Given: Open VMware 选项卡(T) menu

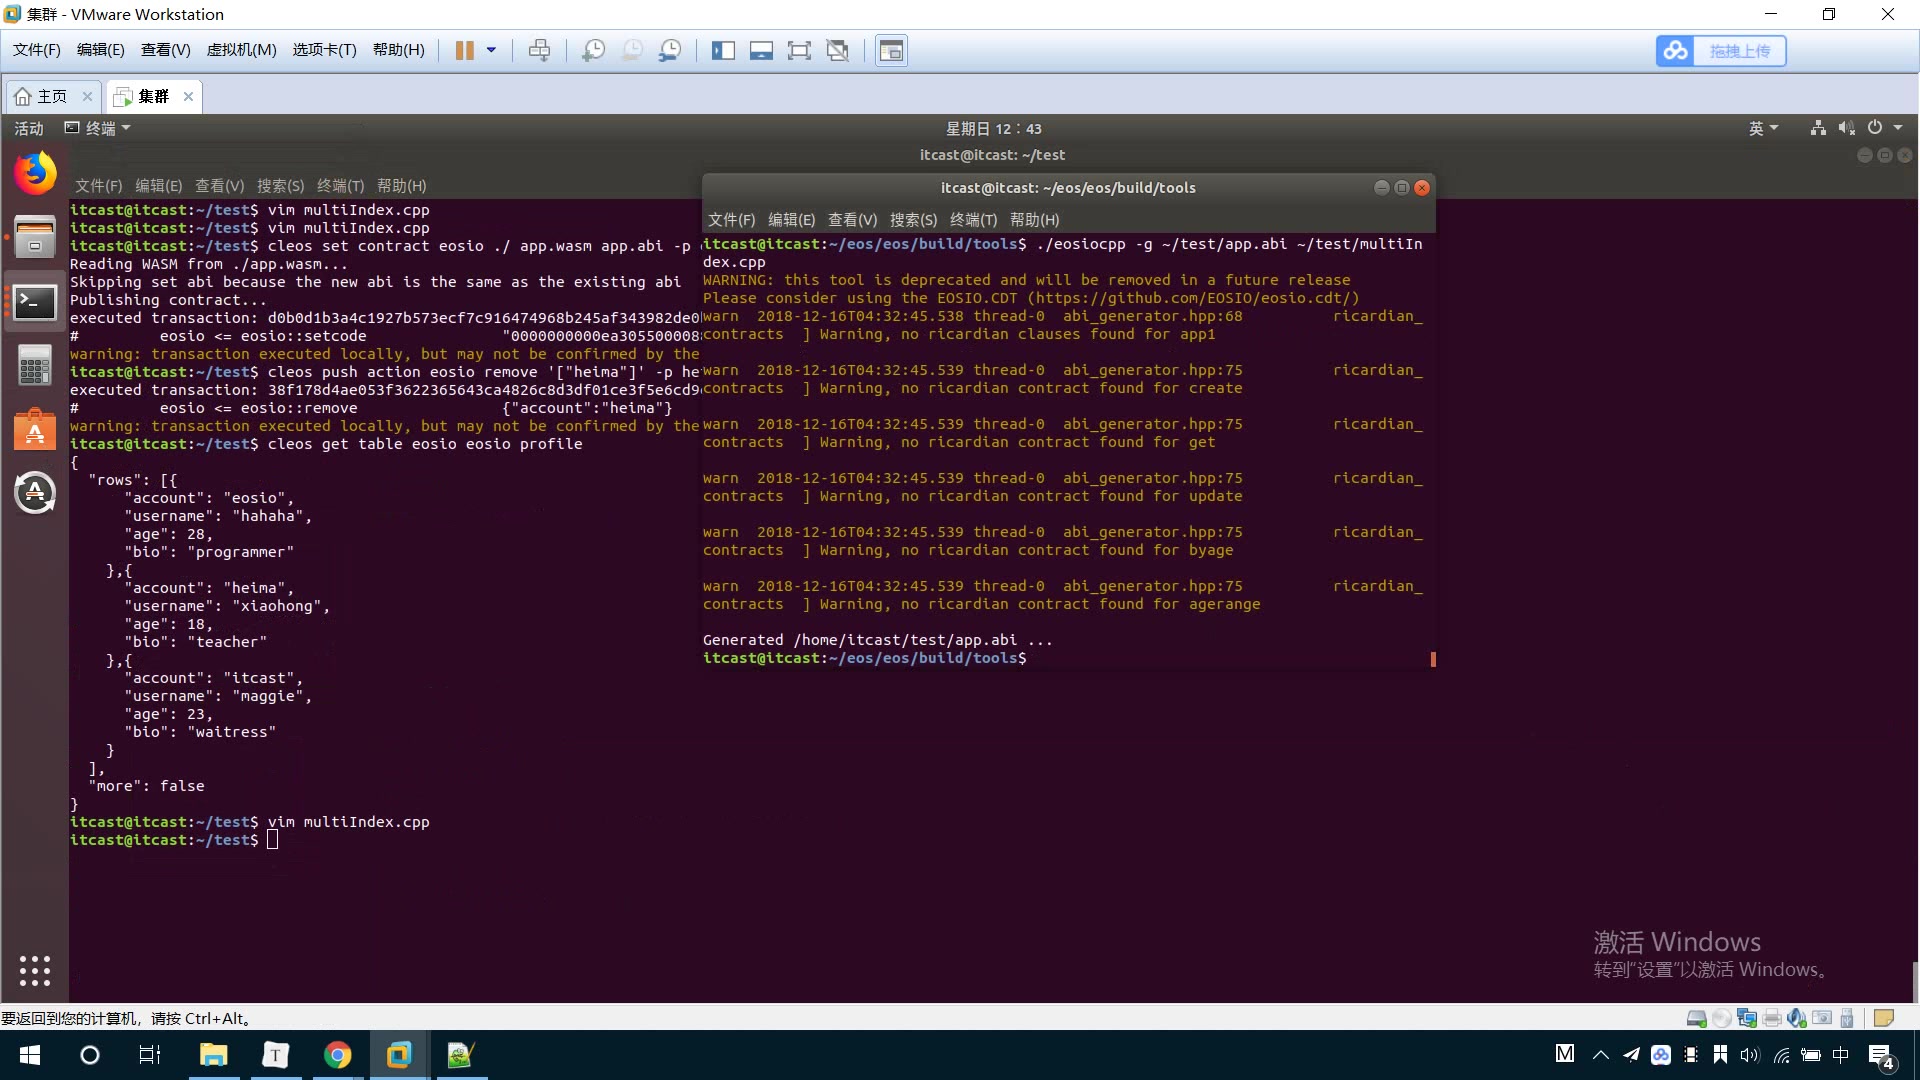Looking at the screenshot, I should (324, 50).
